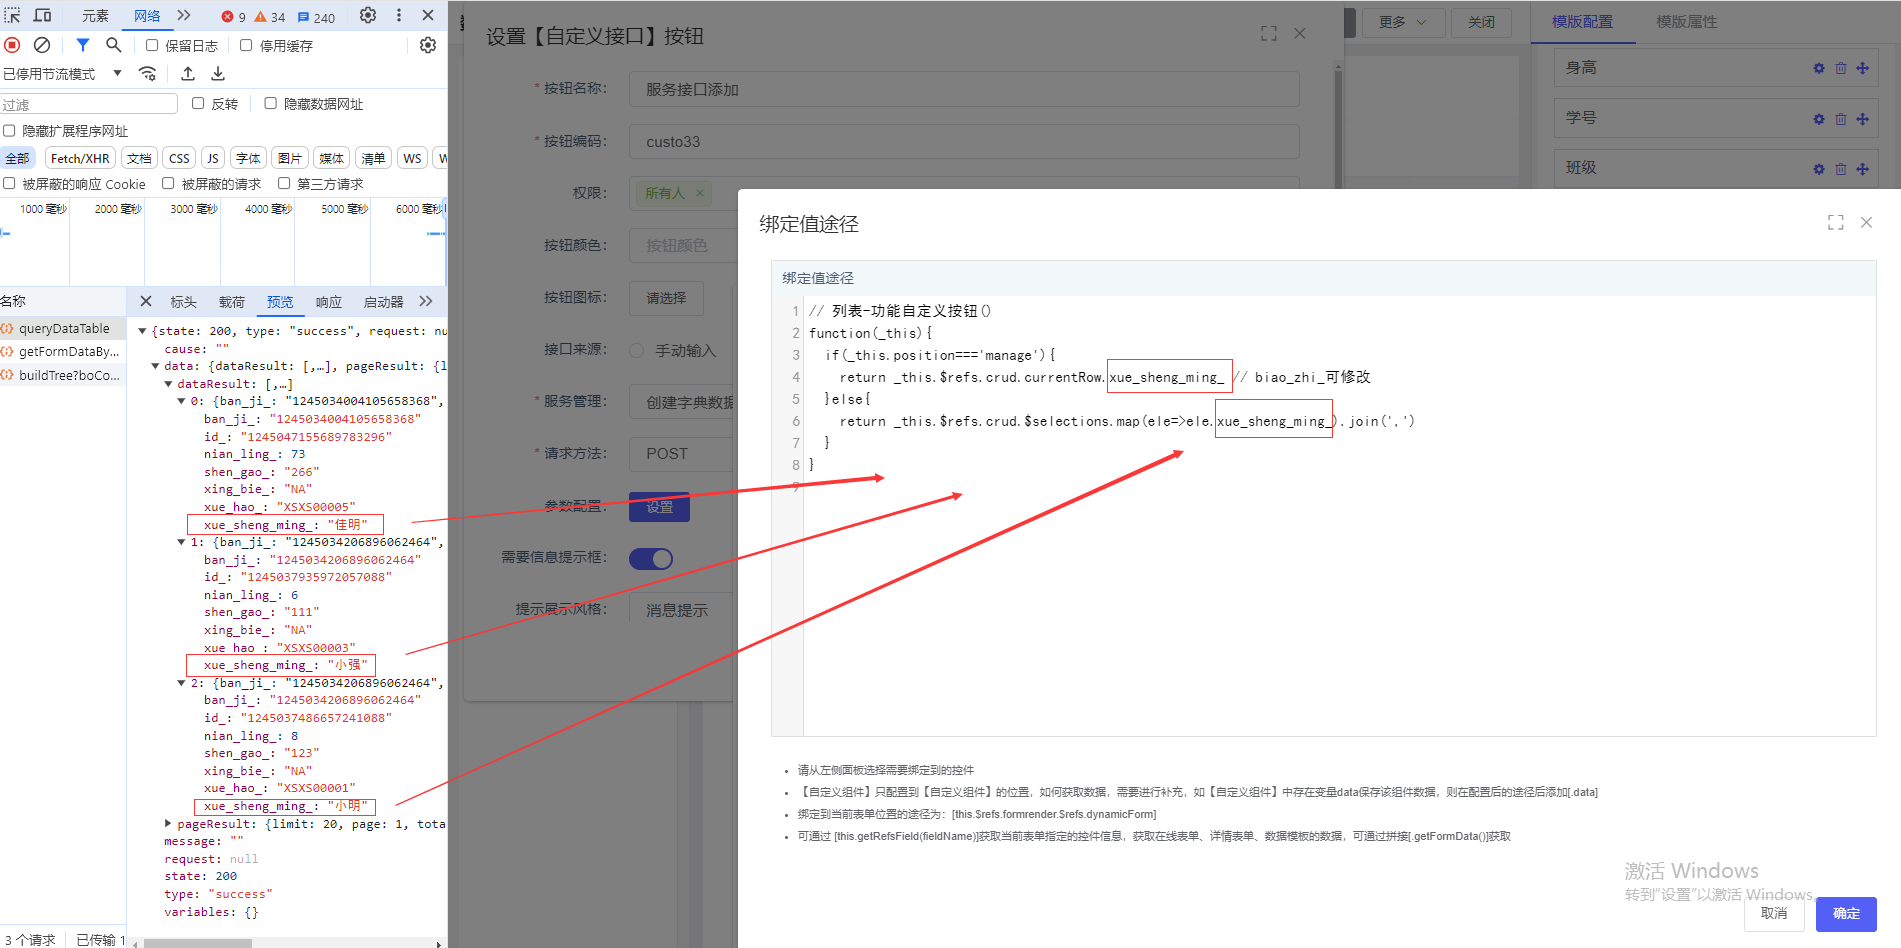Select the Fetch/XHR filter type
This screenshot has height=948, width=1901.
point(80,158)
